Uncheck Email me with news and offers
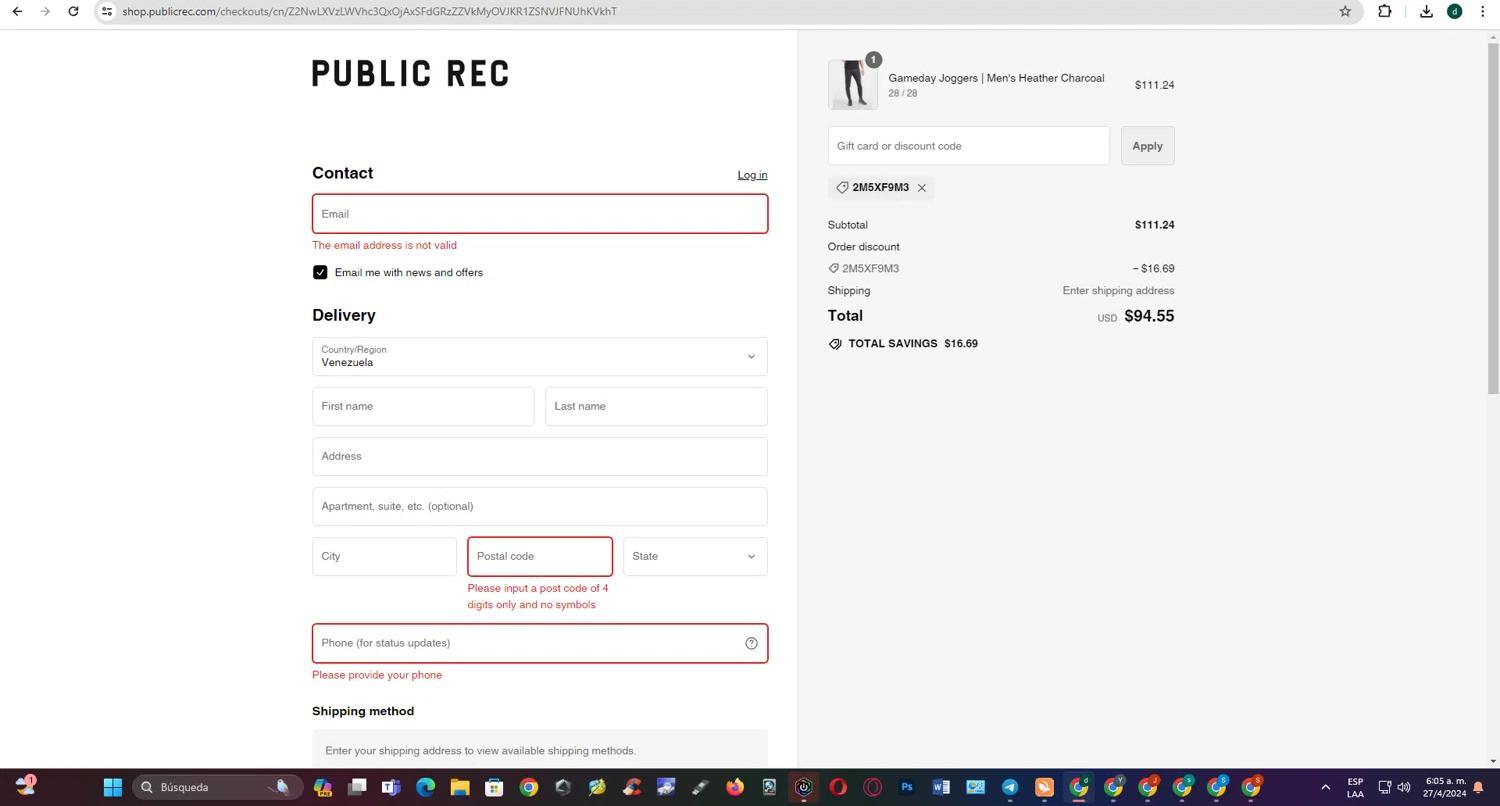Image resolution: width=1500 pixels, height=806 pixels. (x=320, y=272)
